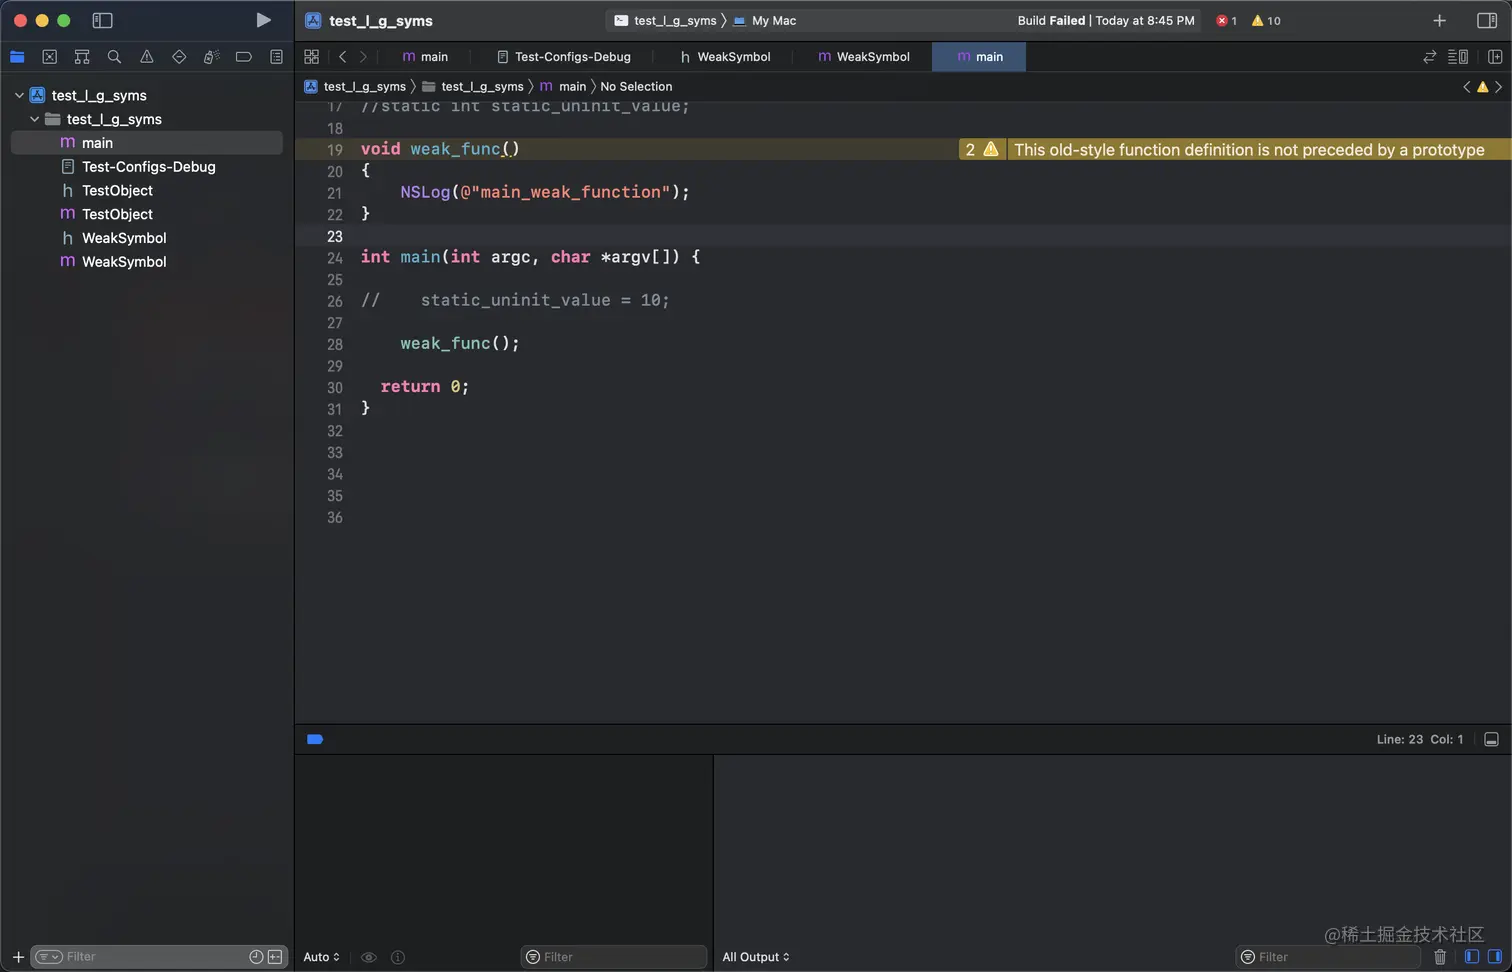Click the Add Editor on Right icon
Image resolution: width=1512 pixels, height=972 pixels.
click(1495, 57)
